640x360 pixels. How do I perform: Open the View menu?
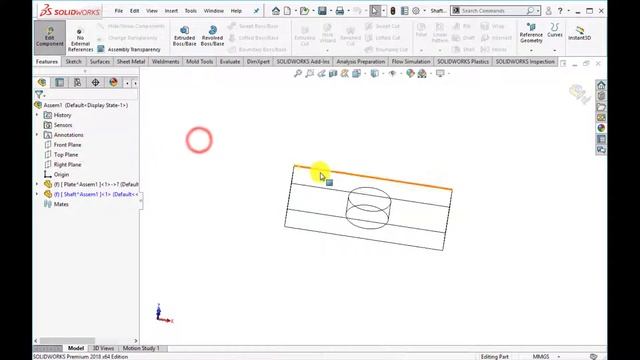click(x=152, y=11)
